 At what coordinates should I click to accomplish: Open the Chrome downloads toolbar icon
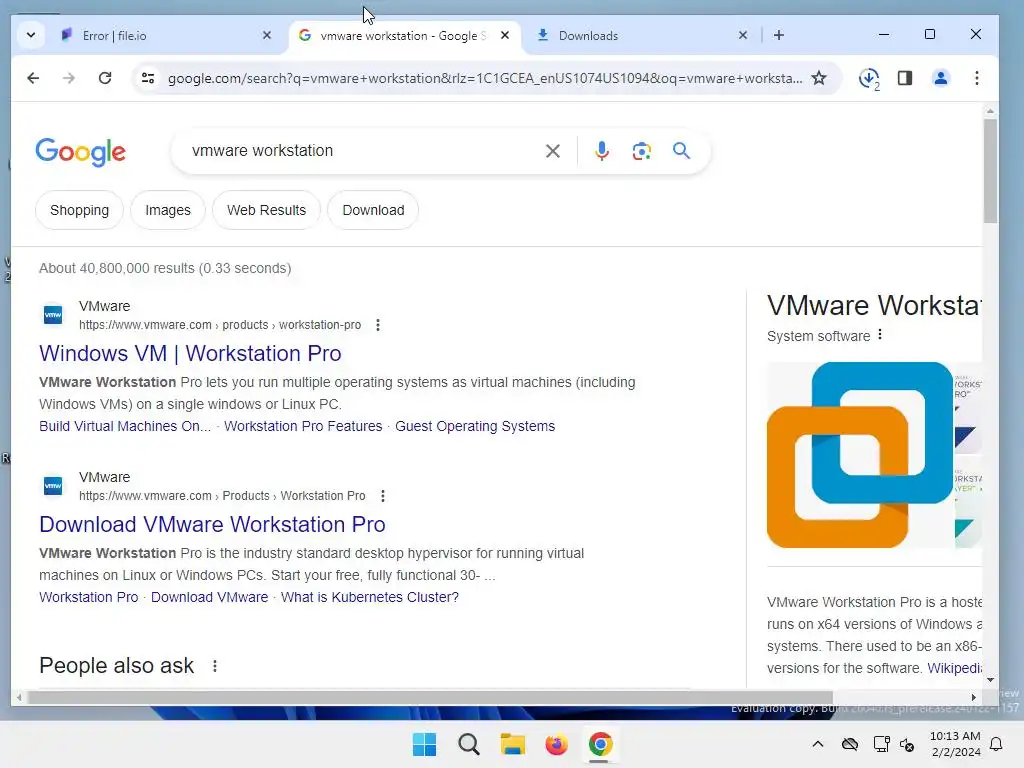(x=869, y=78)
